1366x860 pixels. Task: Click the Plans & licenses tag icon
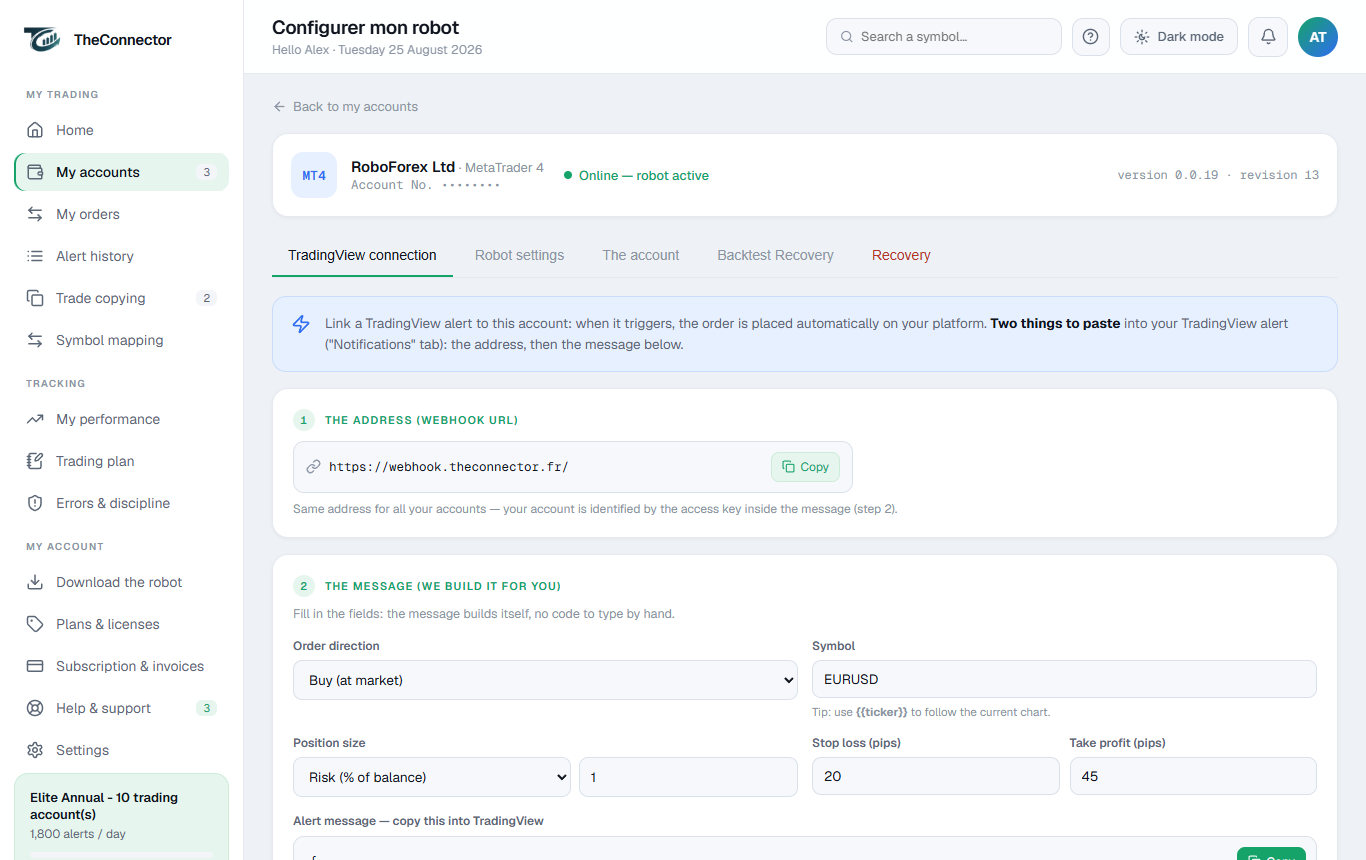35,624
